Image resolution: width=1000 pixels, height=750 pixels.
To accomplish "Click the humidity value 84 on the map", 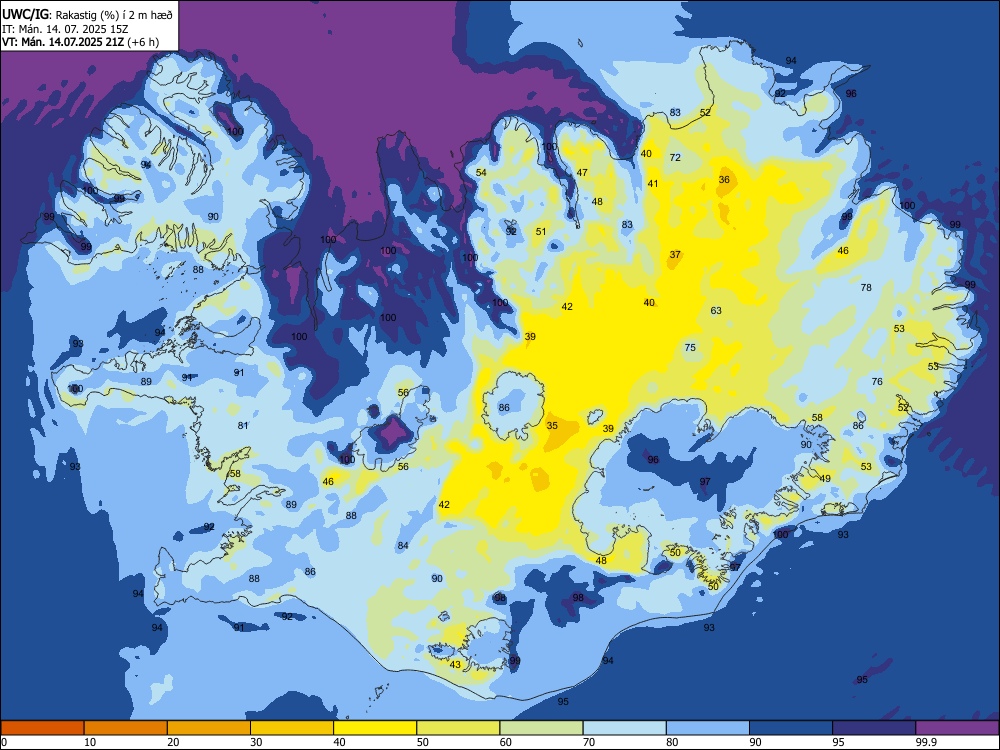I will (403, 546).
